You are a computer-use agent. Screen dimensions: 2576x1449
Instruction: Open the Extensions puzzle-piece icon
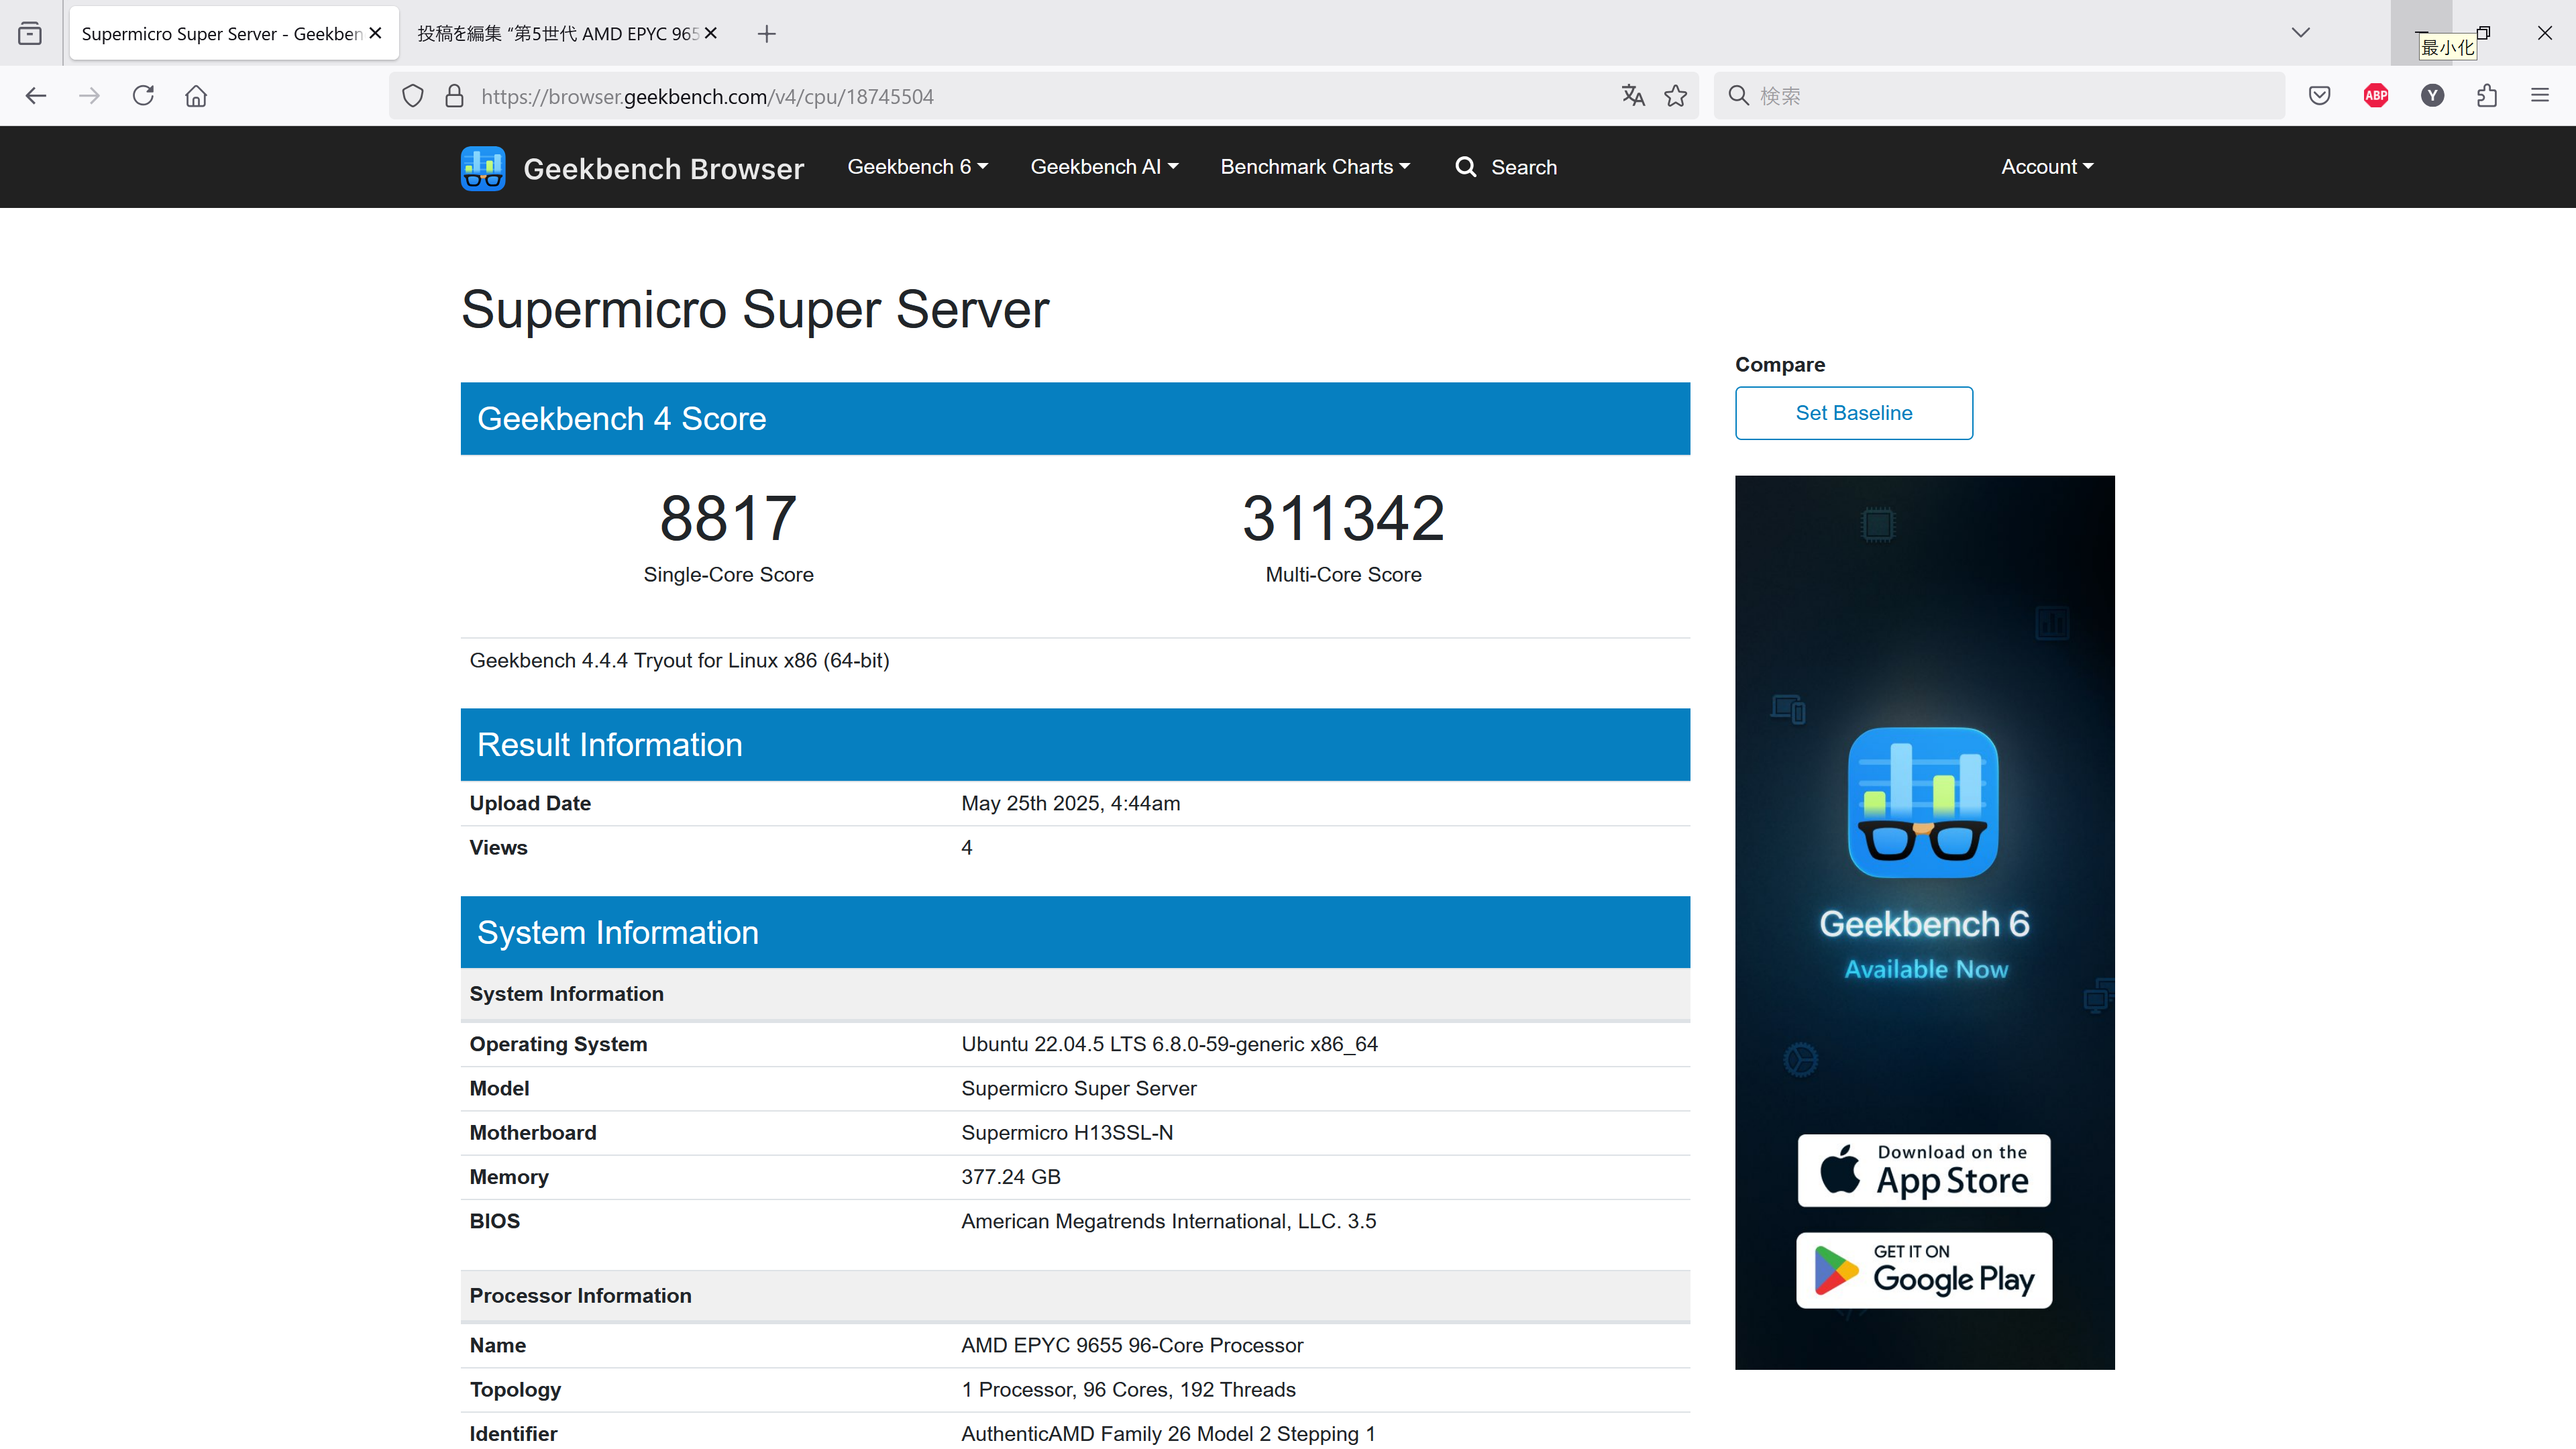2487,96
